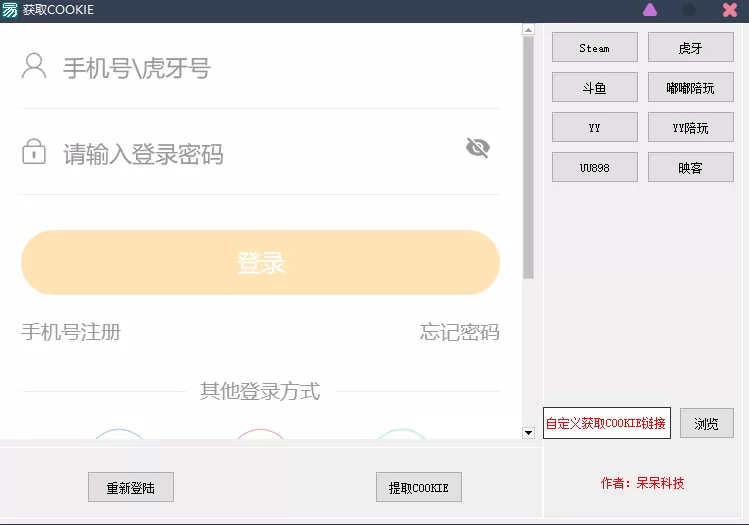Select the 嘟嘟陪玩 platform button
749x525 pixels.
coord(691,87)
